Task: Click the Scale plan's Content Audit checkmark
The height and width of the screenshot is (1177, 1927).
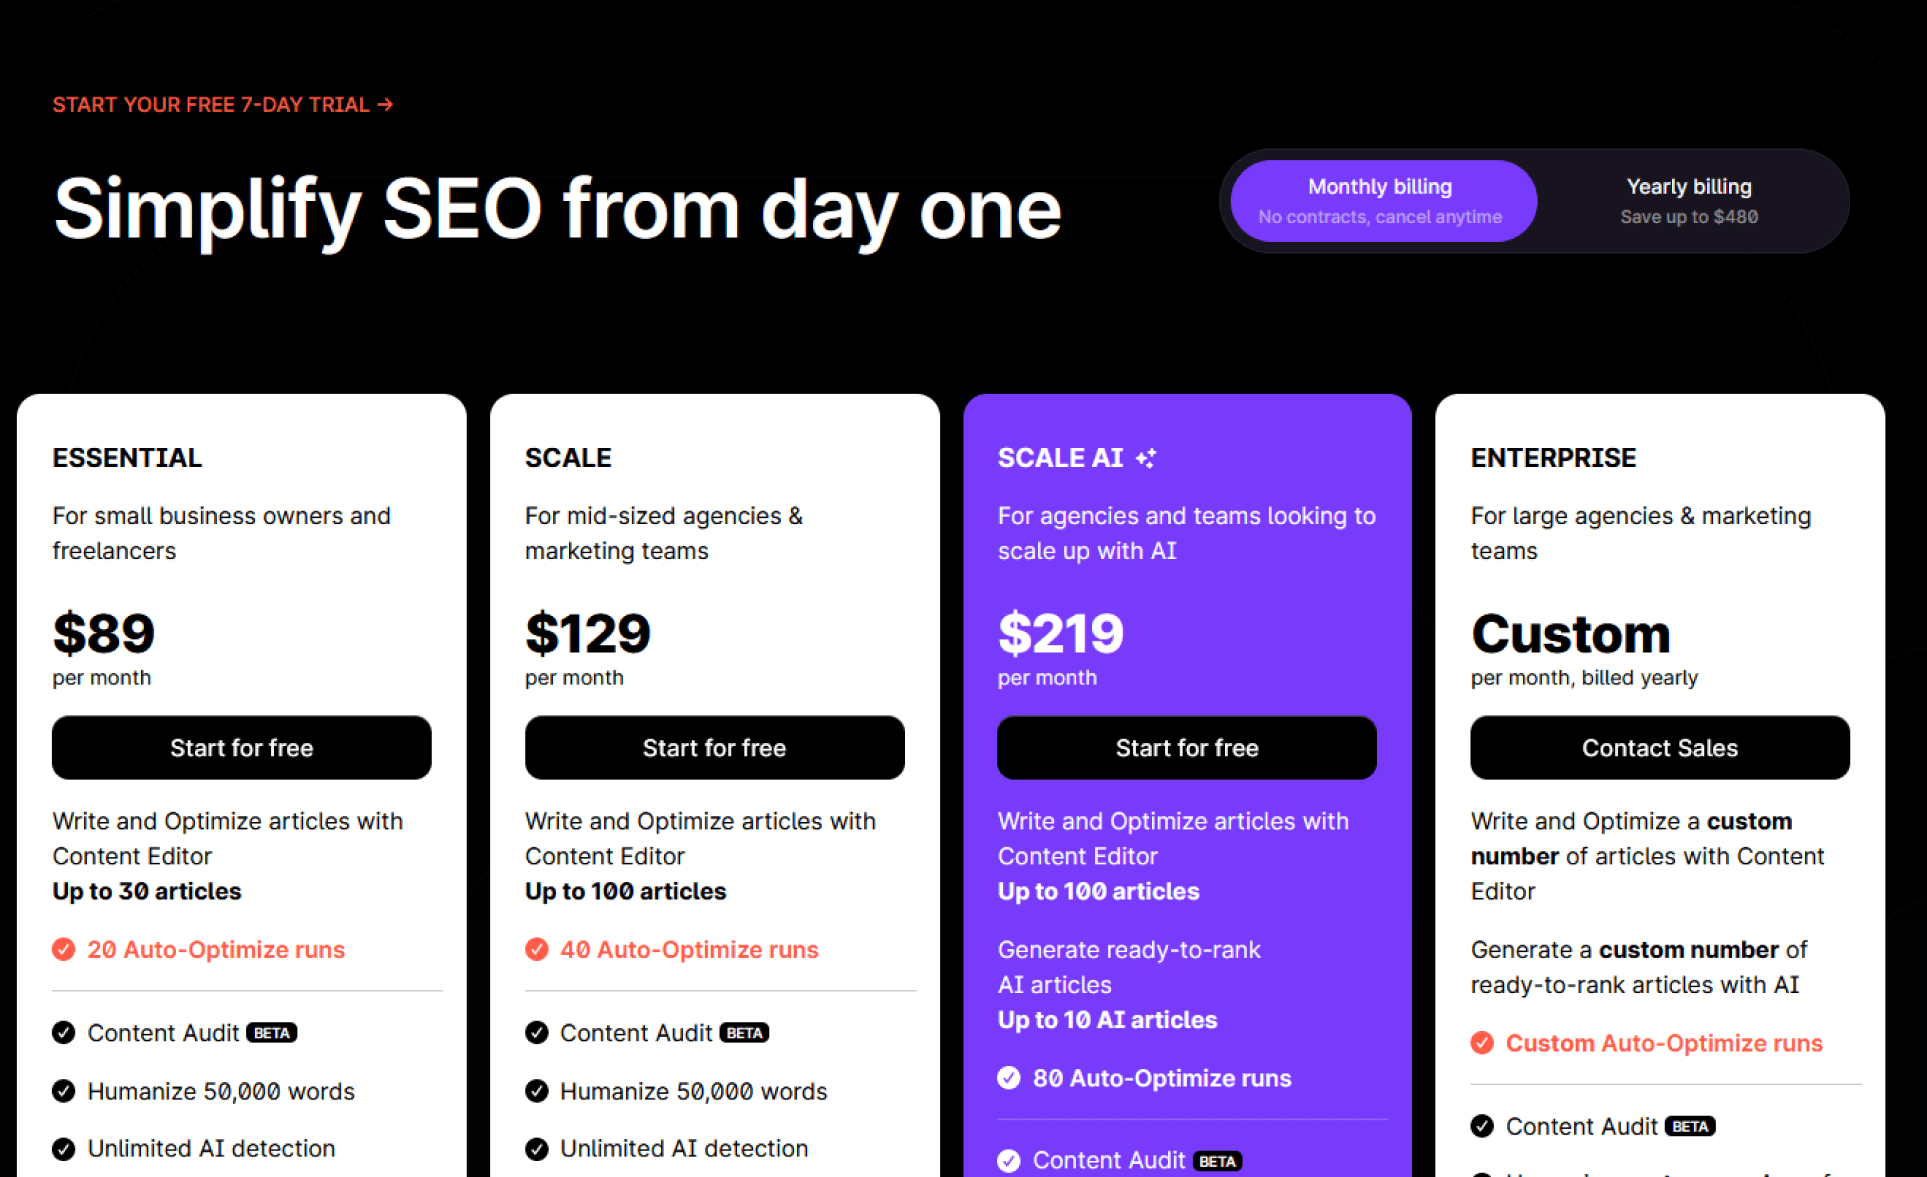Action: click(537, 1033)
